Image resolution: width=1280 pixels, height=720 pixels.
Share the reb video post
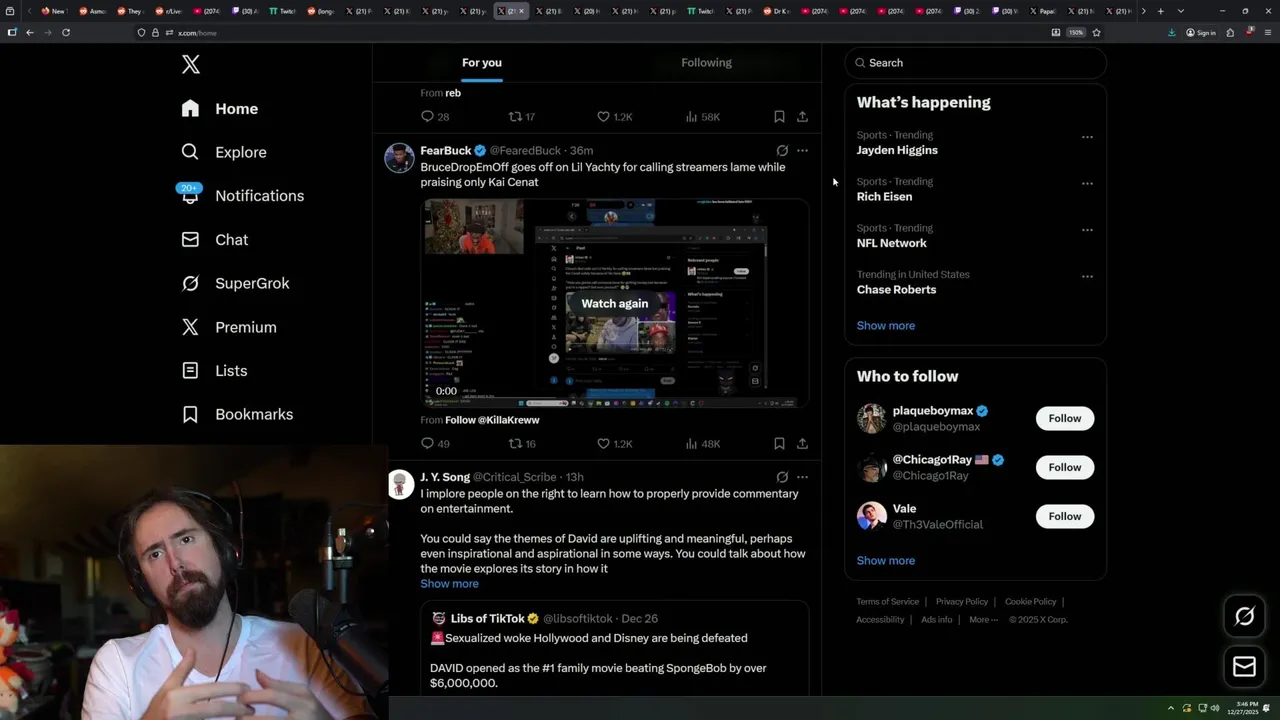coord(802,117)
